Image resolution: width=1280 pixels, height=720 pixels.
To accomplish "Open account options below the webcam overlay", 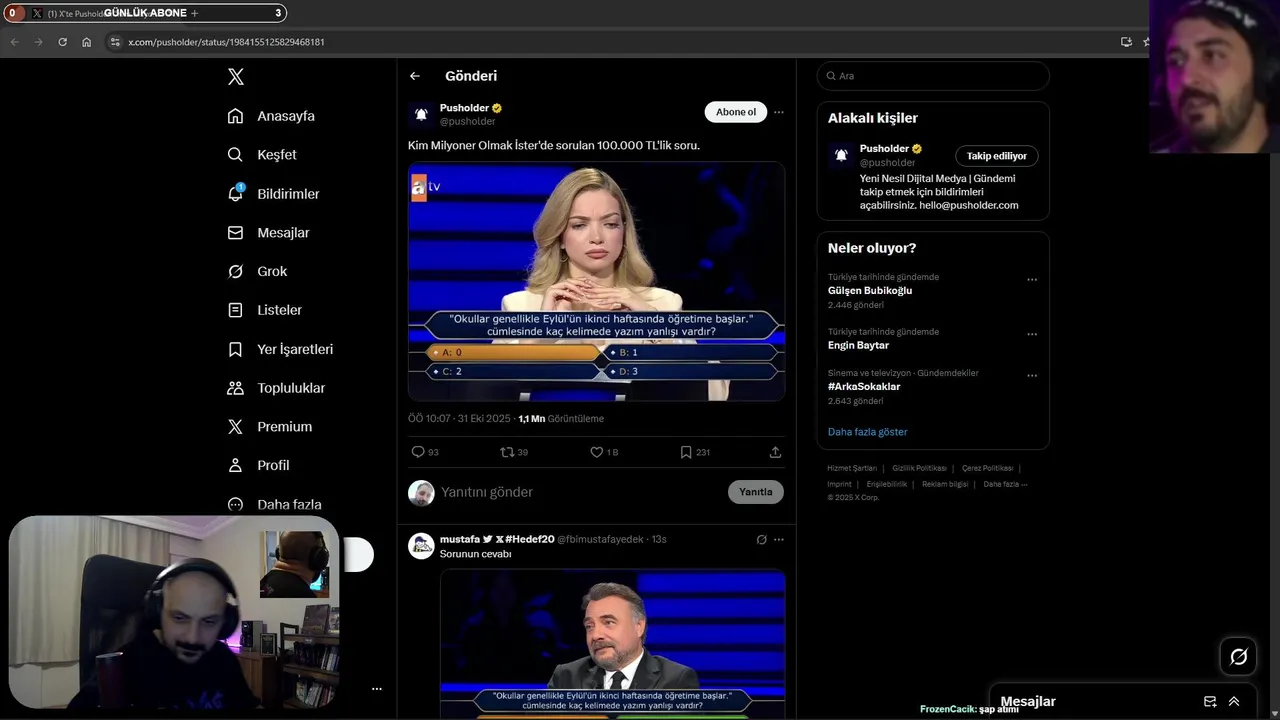I will click(377, 689).
